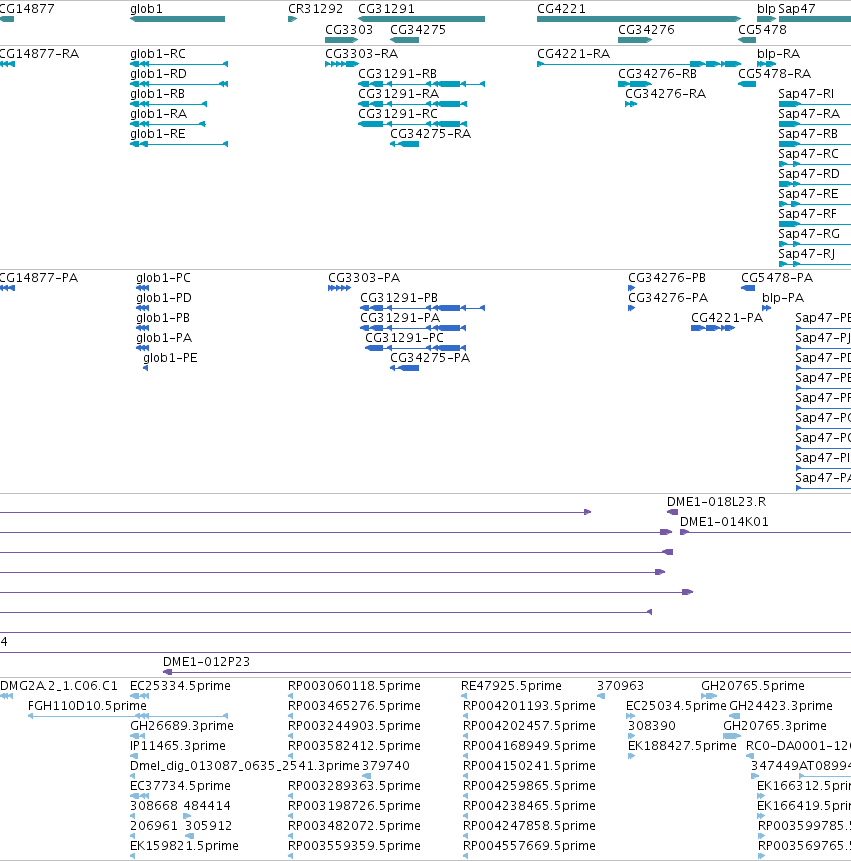Click EST DMG2A.2_1.C06.C1
The height and width of the screenshot is (861, 851).
click(x=59, y=686)
